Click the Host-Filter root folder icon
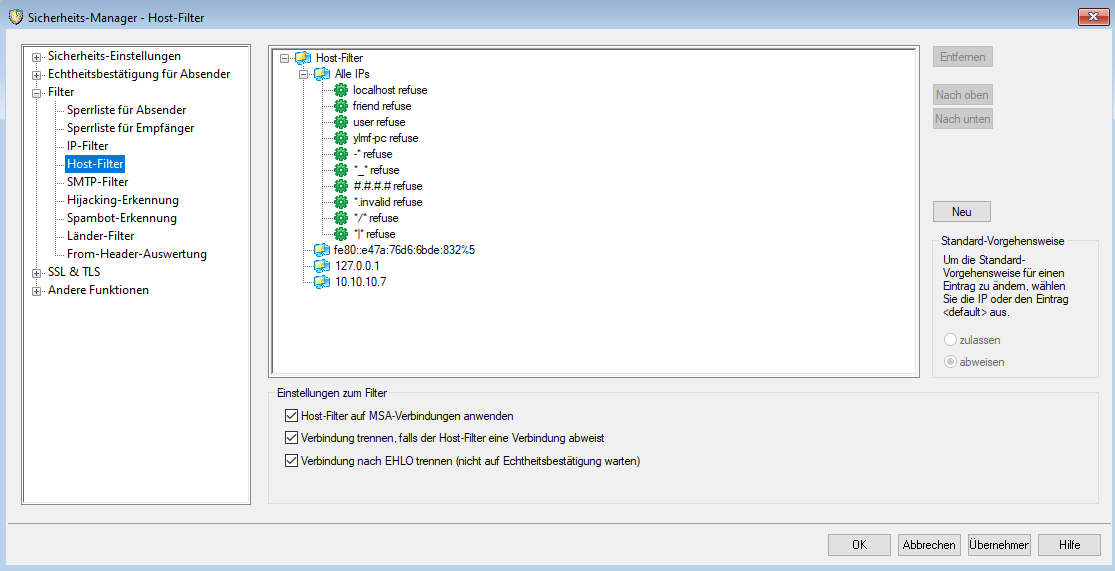This screenshot has height=571, width=1115. [303, 58]
